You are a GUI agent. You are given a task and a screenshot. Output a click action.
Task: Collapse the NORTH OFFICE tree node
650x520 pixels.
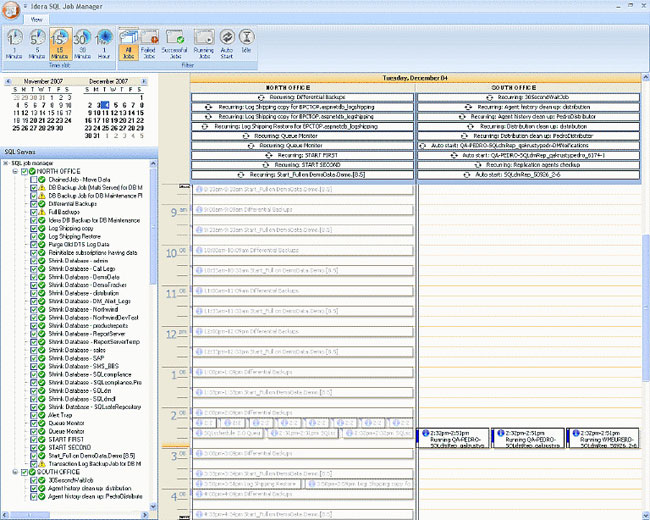pos(15,171)
